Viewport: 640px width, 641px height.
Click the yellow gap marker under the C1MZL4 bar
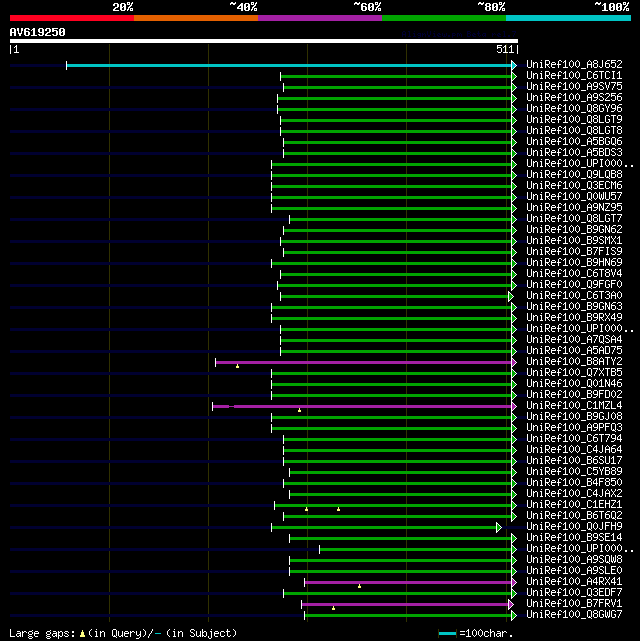coord(300,410)
